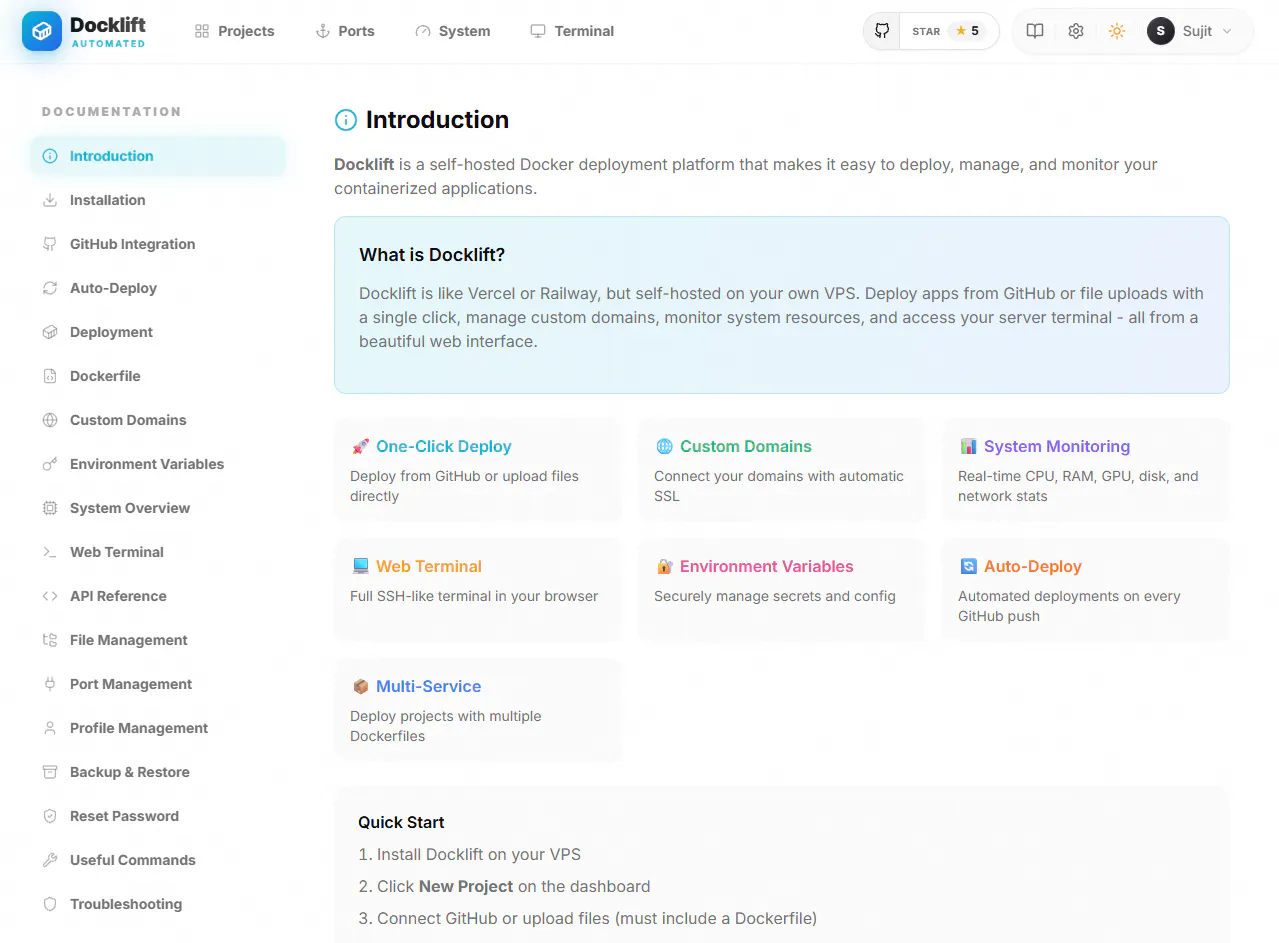Click the Ports anchor icon

(x=322, y=31)
